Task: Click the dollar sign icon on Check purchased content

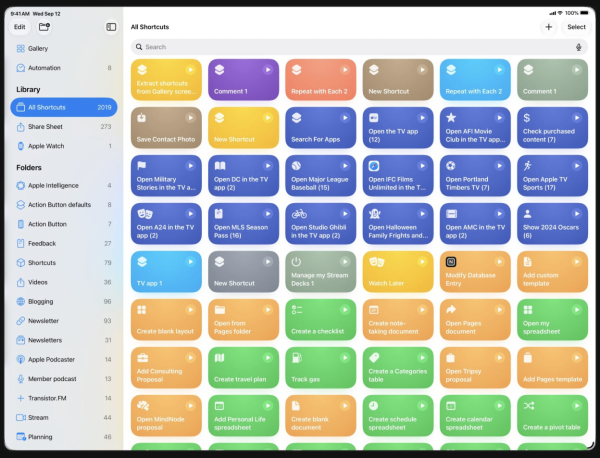Action: (x=527, y=118)
